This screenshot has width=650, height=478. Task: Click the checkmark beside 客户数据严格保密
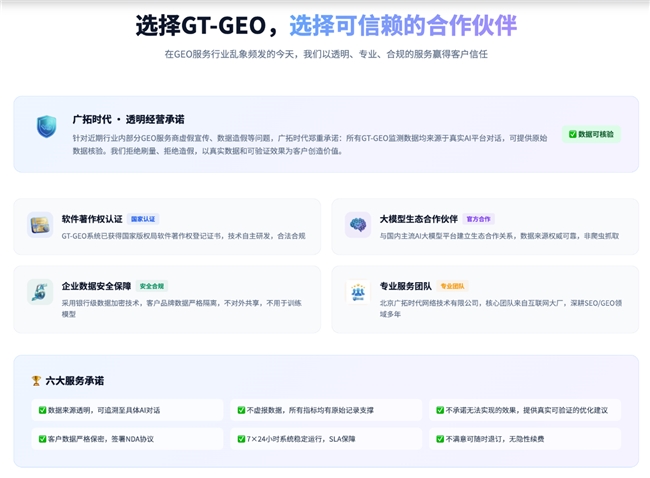[x=41, y=439]
